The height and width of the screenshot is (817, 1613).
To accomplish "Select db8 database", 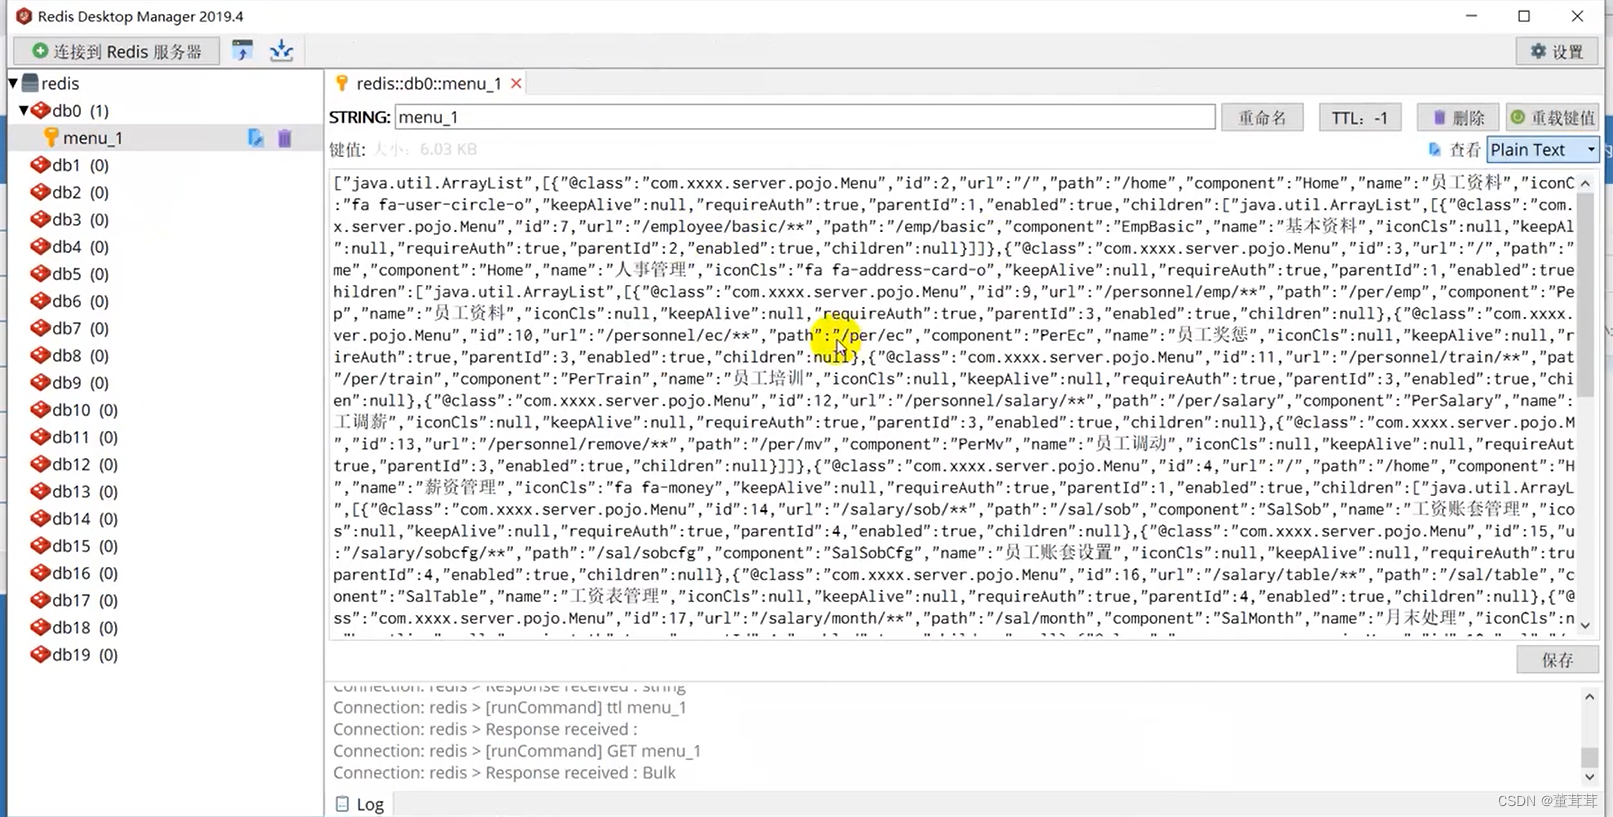I will 80,355.
